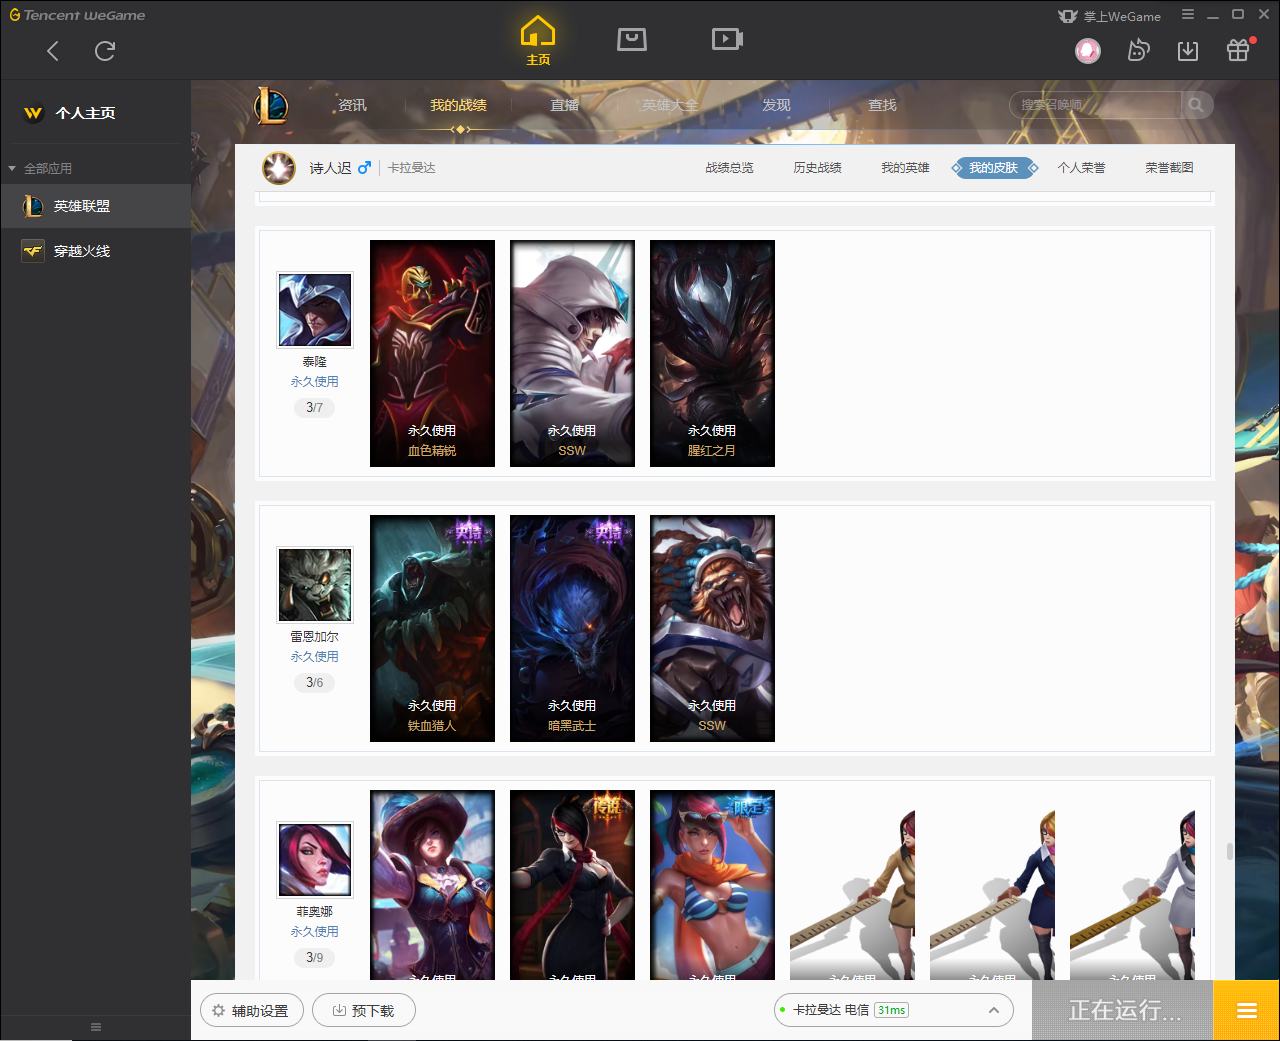Image resolution: width=1280 pixels, height=1041 pixels.
Task: Open the yellow launcher options menu
Action: coord(1247,1010)
